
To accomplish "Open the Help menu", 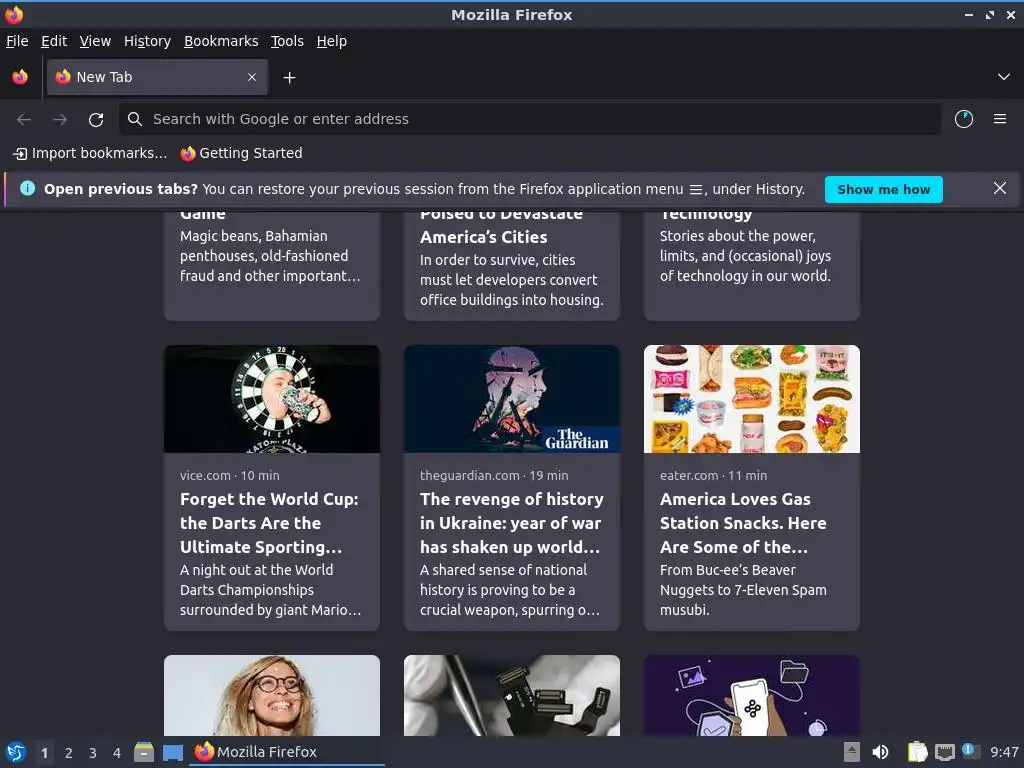I will 332,41.
